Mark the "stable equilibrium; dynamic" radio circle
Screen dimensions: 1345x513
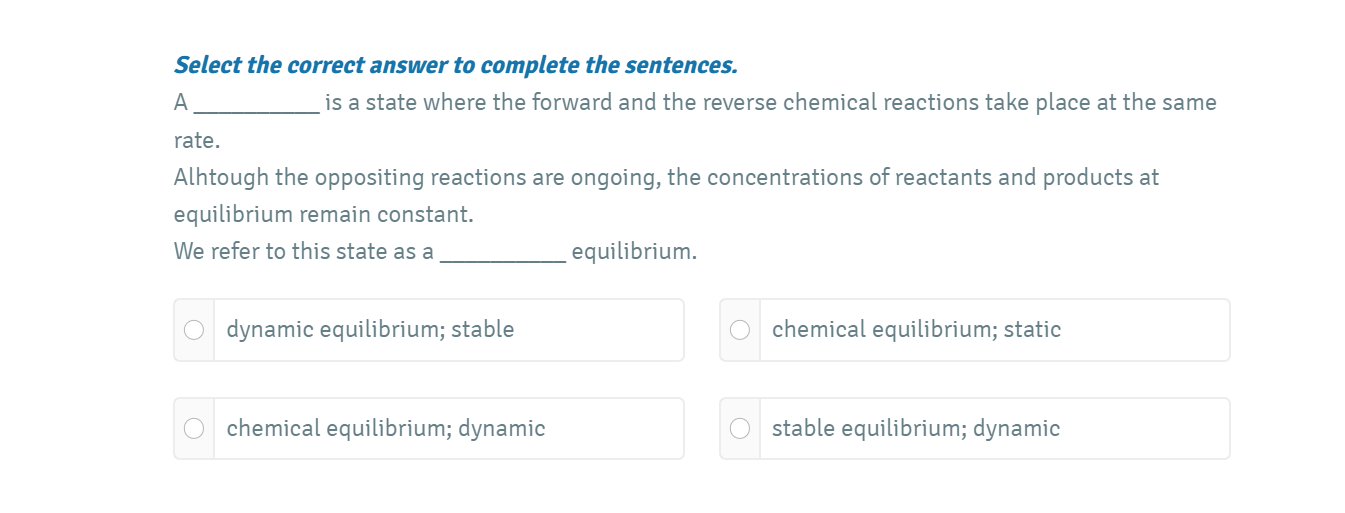coord(740,429)
